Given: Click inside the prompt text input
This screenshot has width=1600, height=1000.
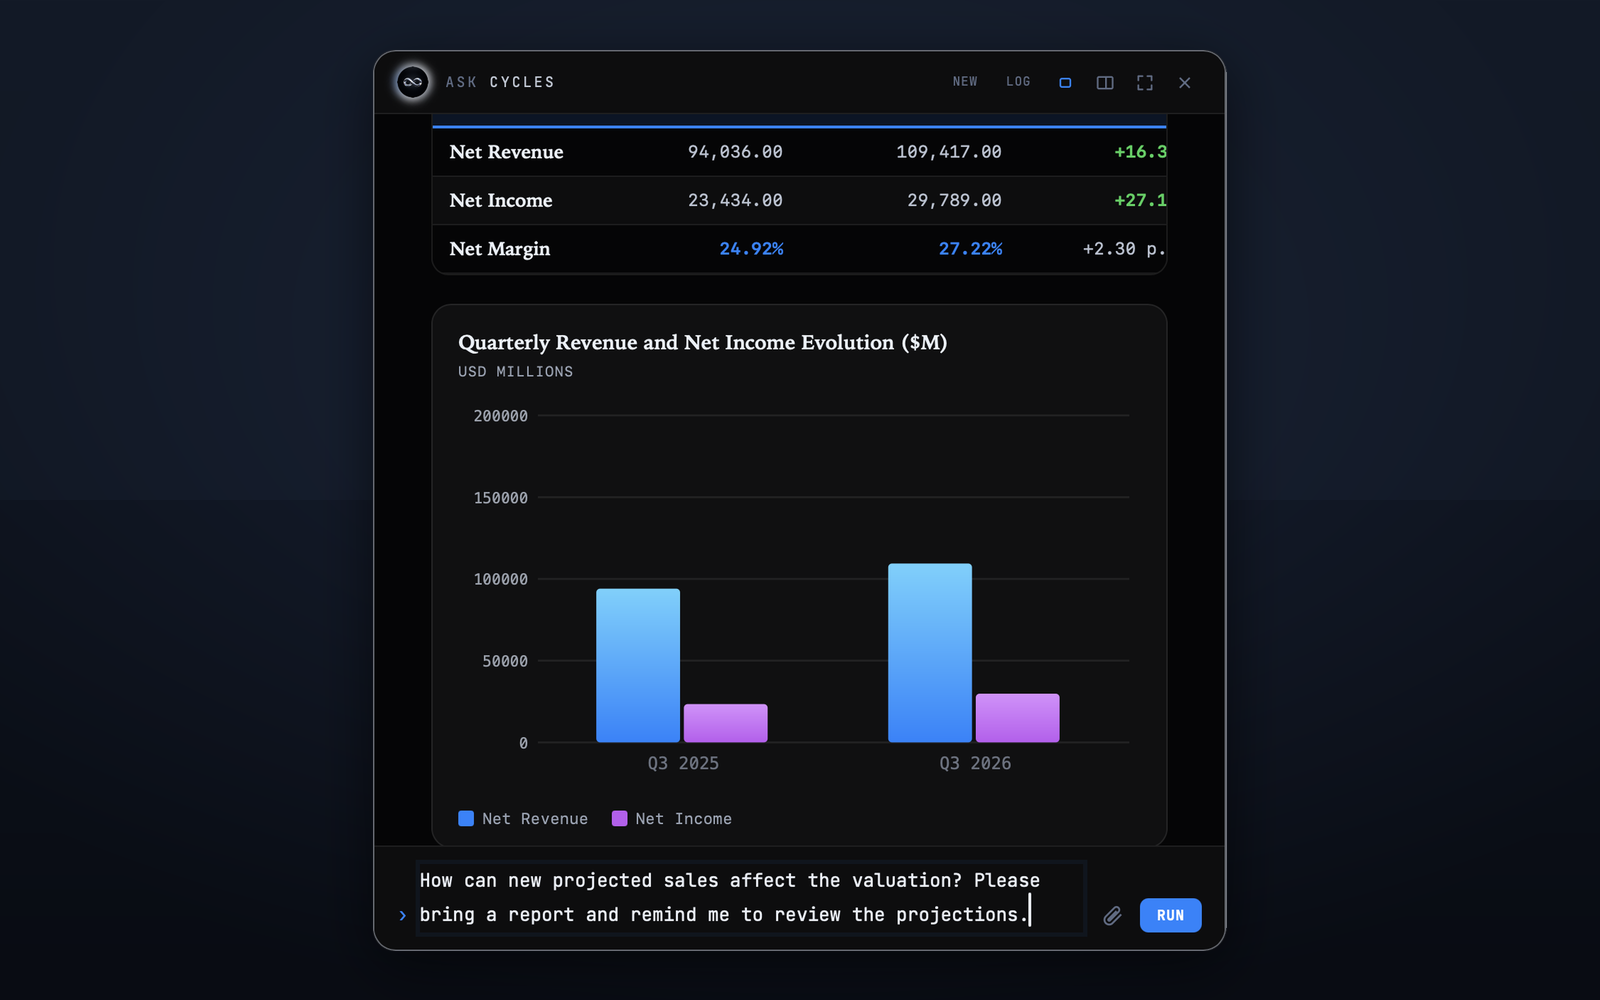Looking at the screenshot, I should [751, 897].
